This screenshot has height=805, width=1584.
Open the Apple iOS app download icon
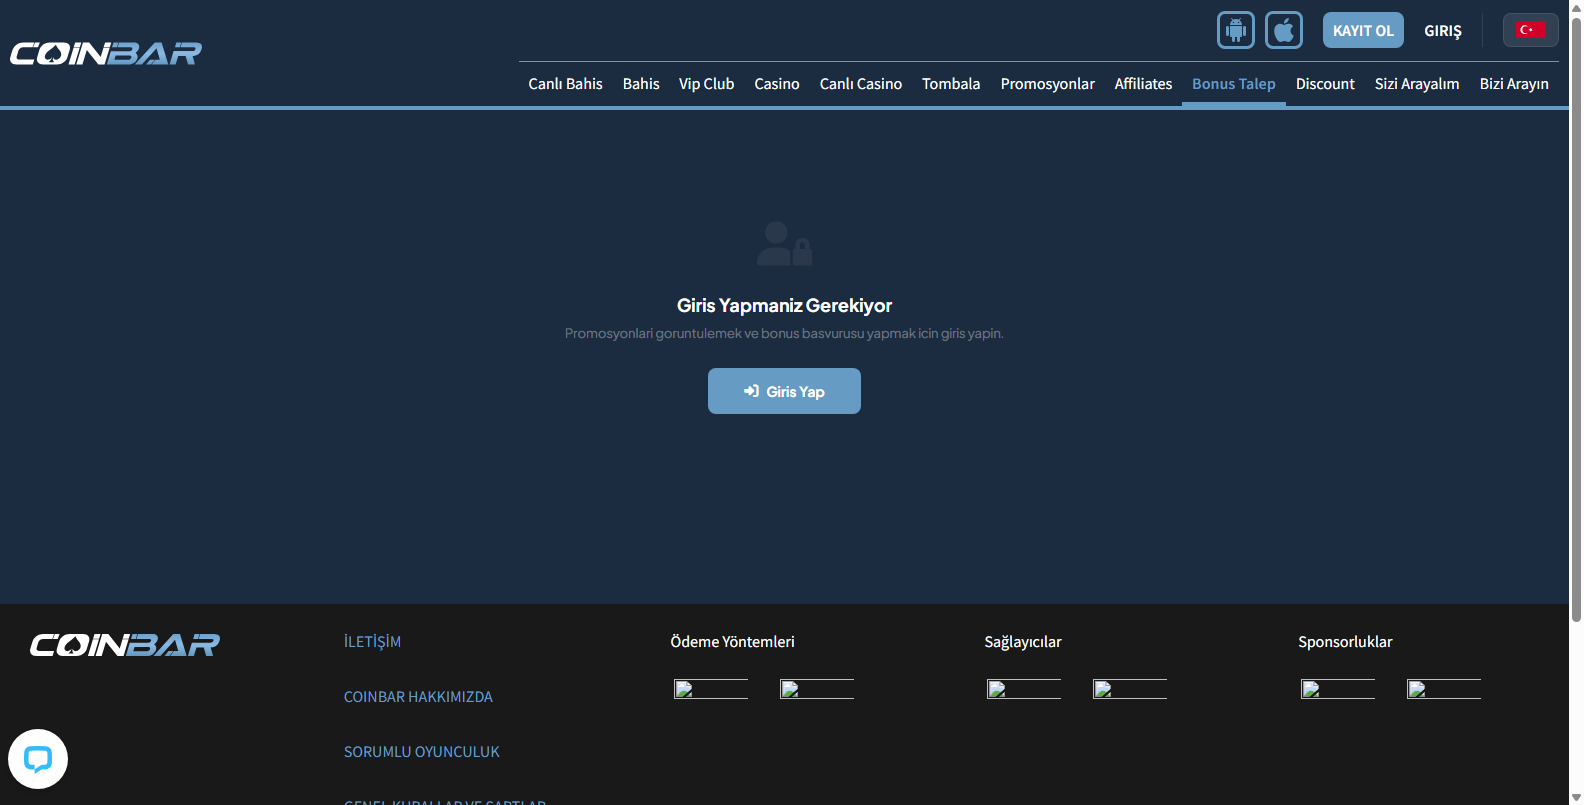tap(1284, 30)
